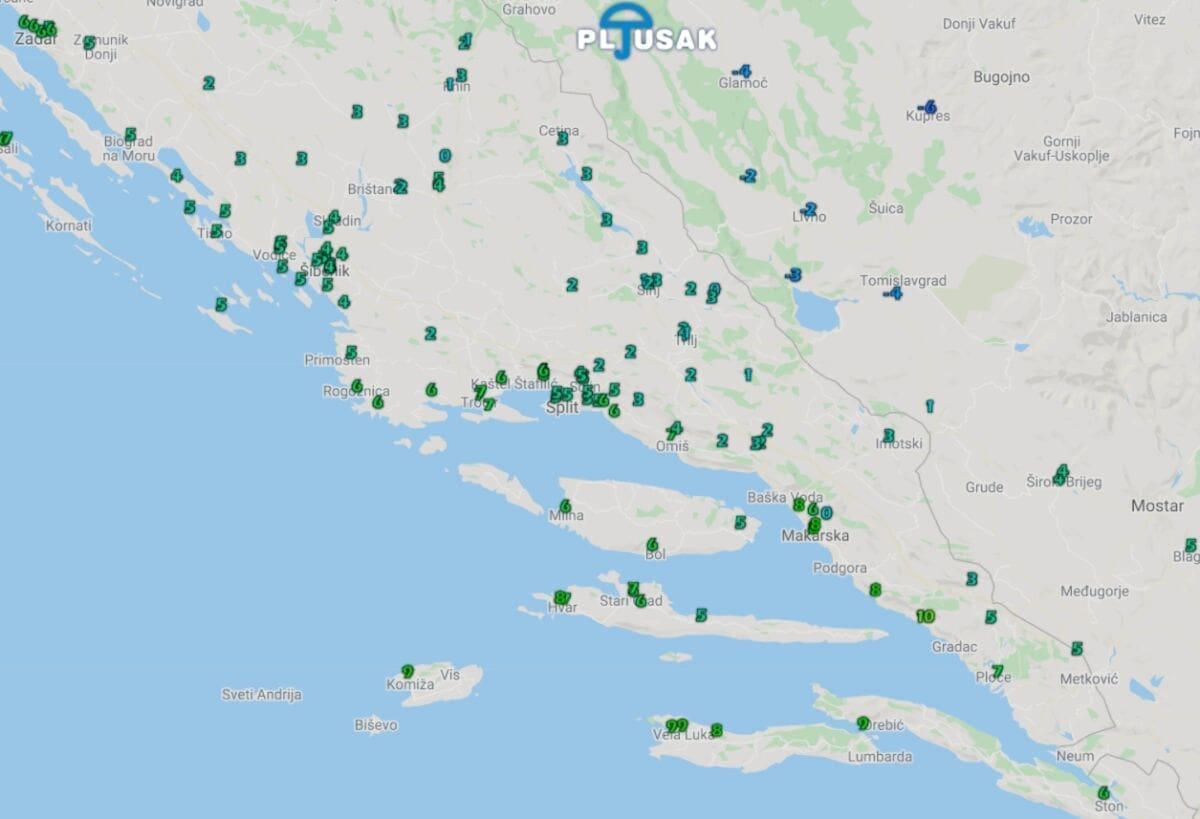
Task: Click the 9 marker at Komiža
Action: click(408, 671)
